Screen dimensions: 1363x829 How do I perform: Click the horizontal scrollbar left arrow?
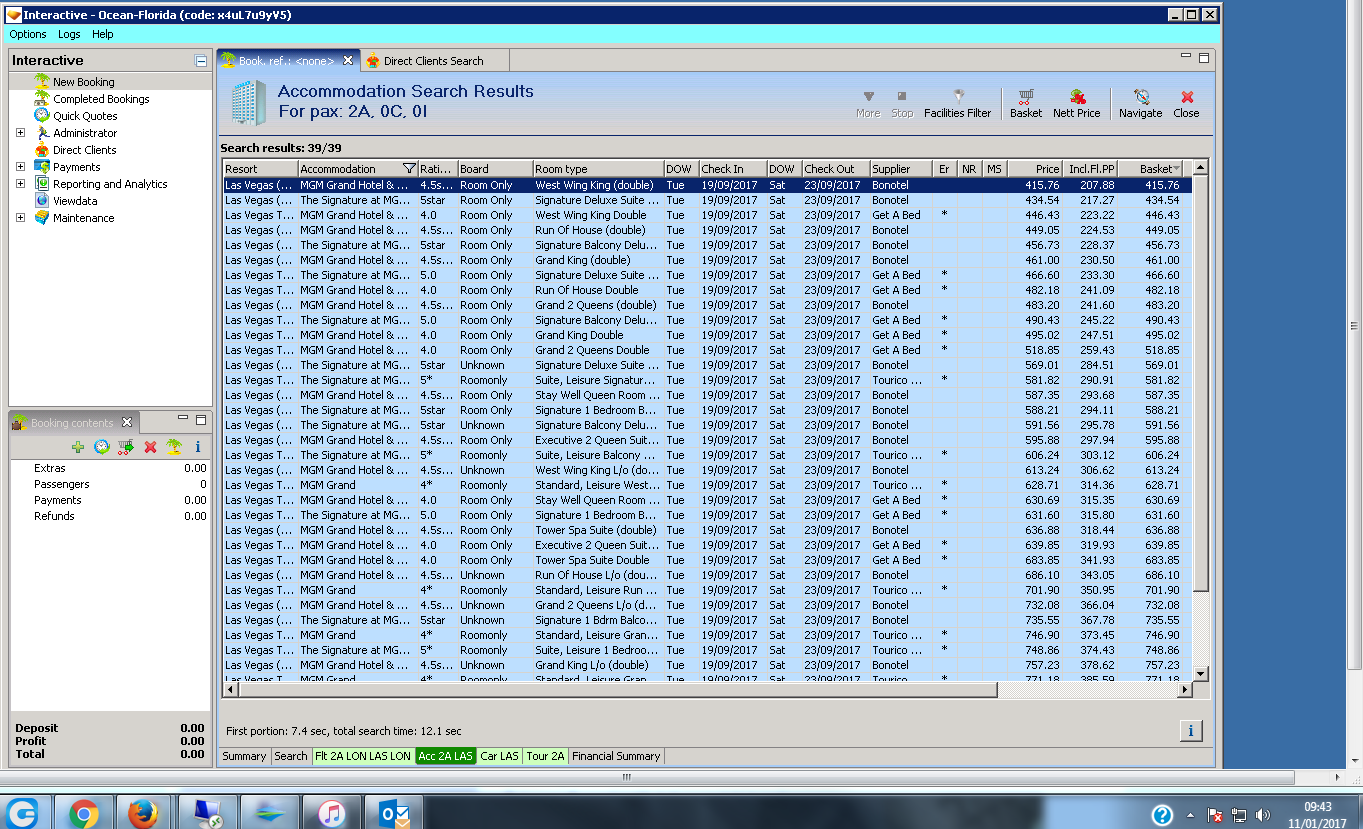tap(230, 690)
